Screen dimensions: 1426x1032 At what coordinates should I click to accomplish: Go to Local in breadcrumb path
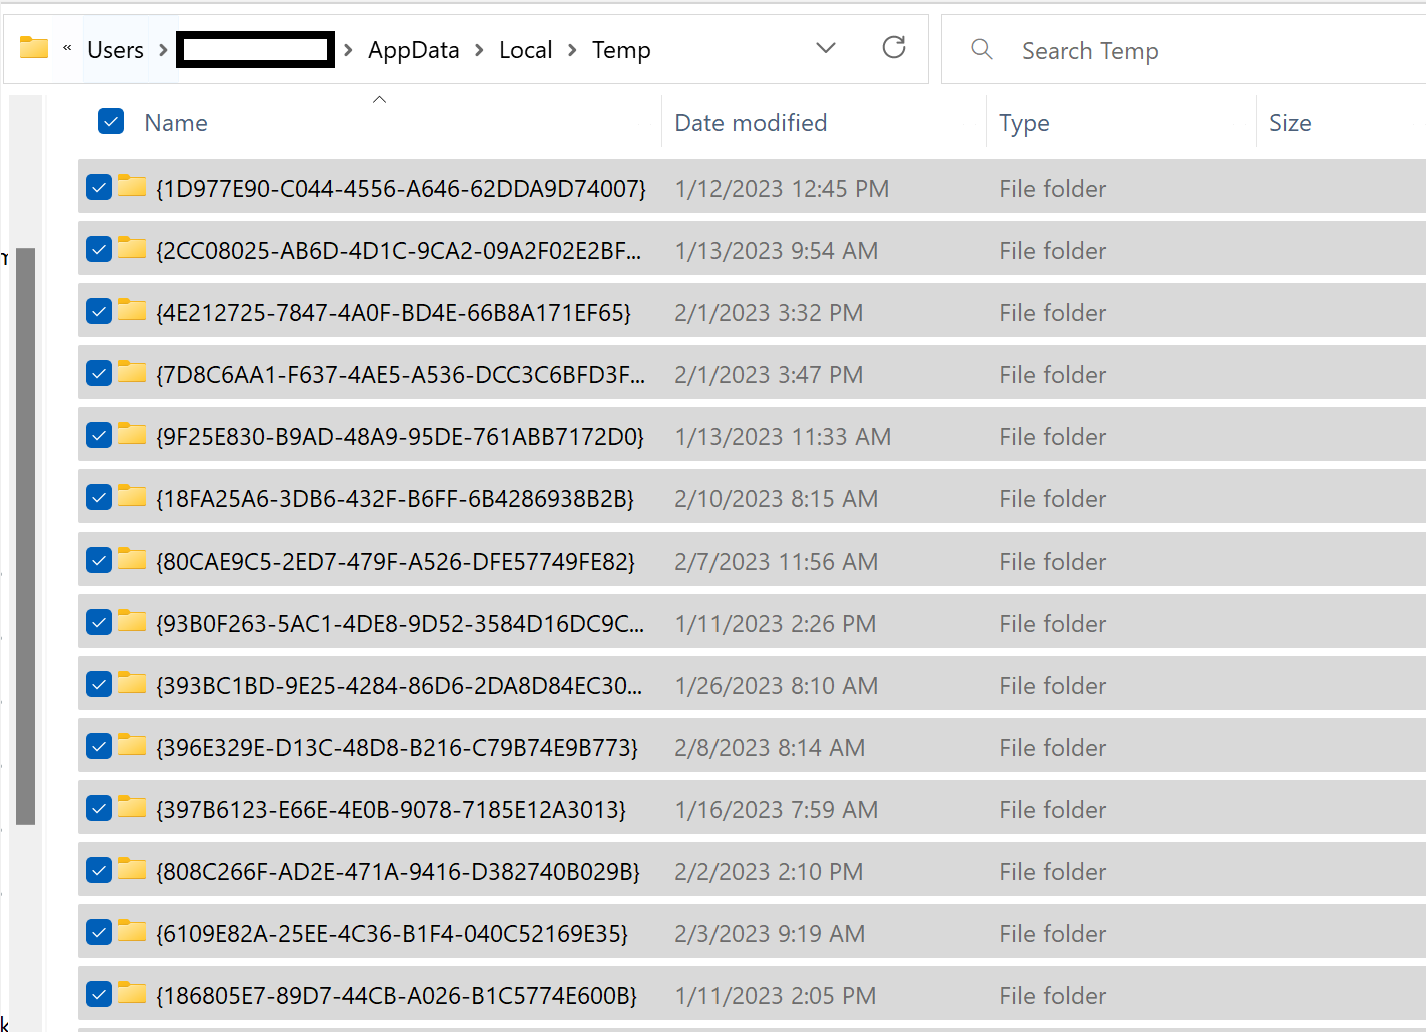point(525,49)
